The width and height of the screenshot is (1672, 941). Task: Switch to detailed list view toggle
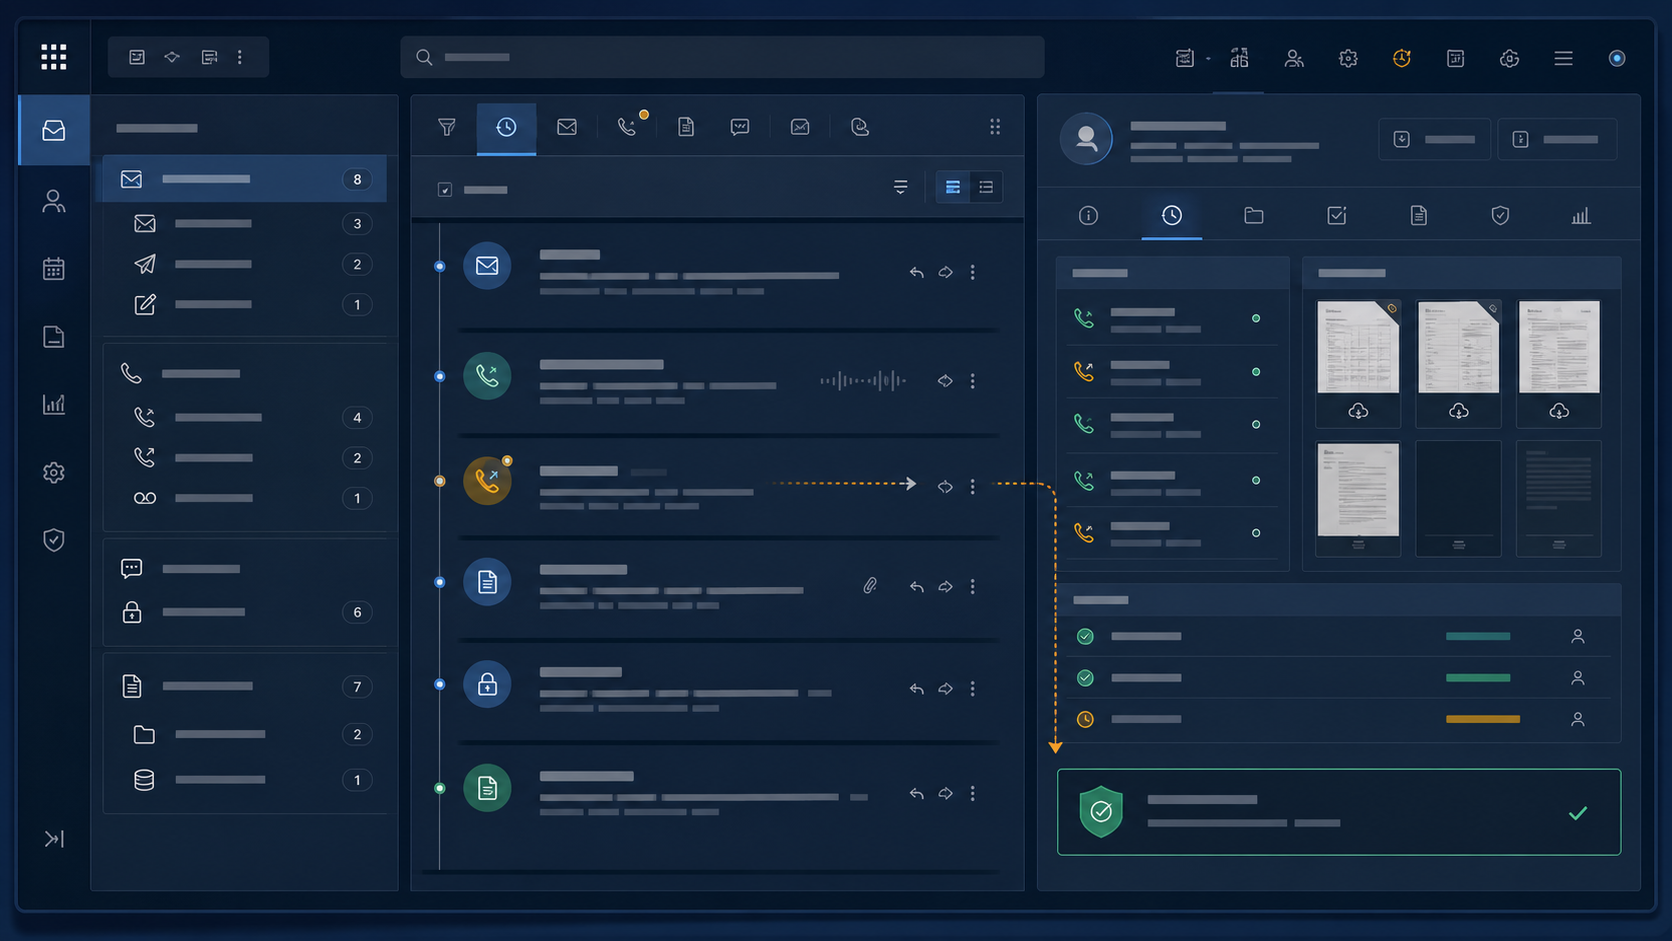pyautogui.click(x=953, y=187)
